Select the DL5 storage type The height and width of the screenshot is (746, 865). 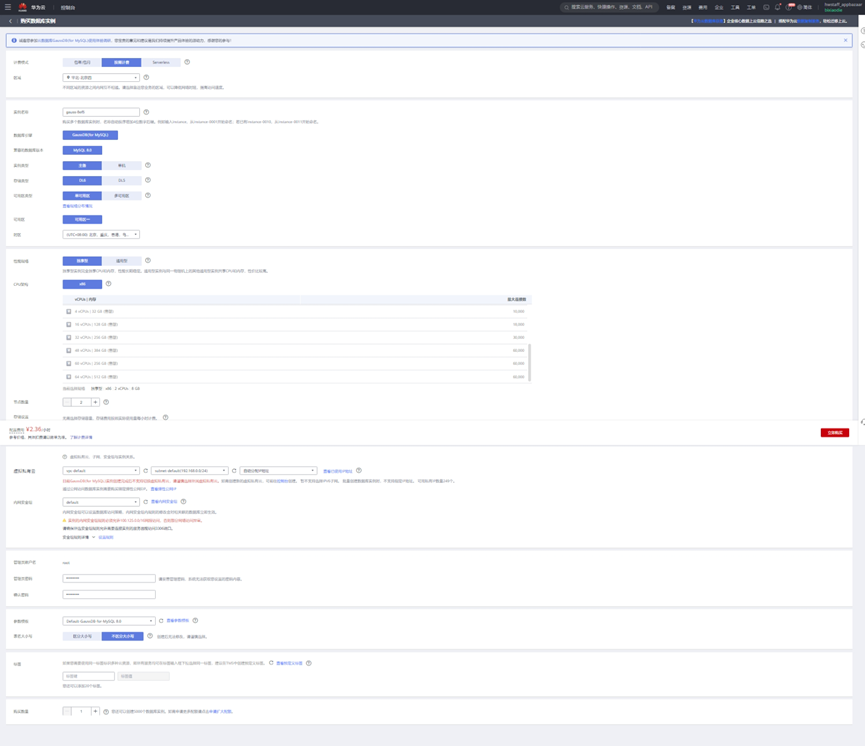[122, 180]
